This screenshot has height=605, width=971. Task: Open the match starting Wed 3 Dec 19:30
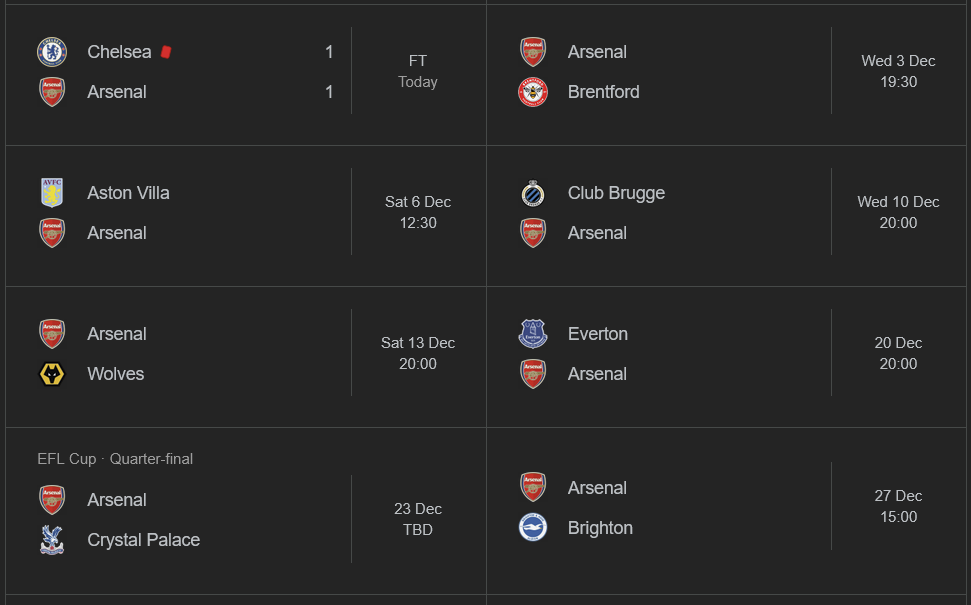[x=898, y=71]
